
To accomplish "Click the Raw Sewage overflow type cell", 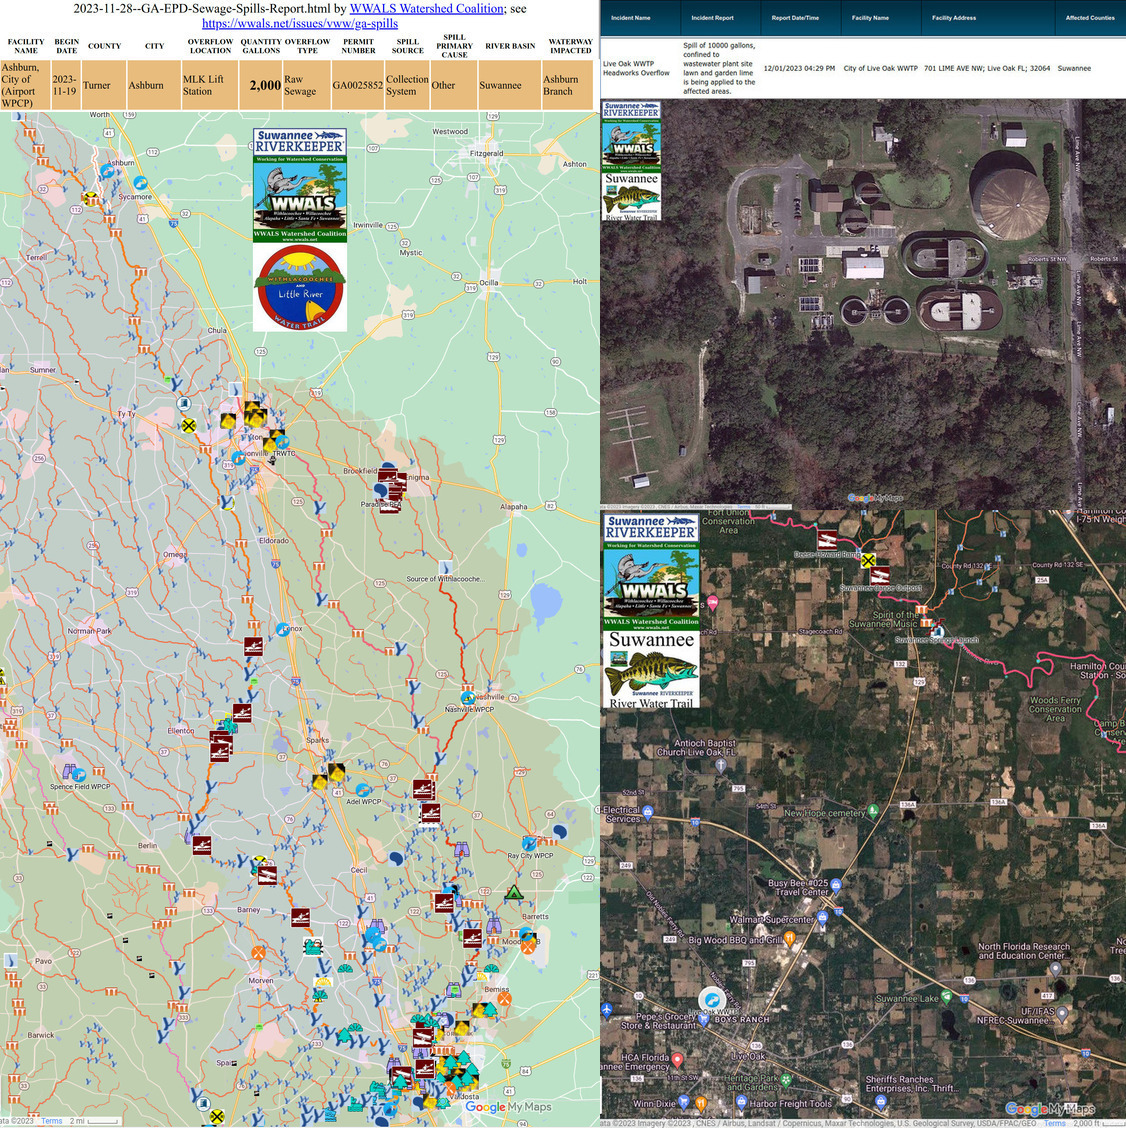I will tap(307, 85).
